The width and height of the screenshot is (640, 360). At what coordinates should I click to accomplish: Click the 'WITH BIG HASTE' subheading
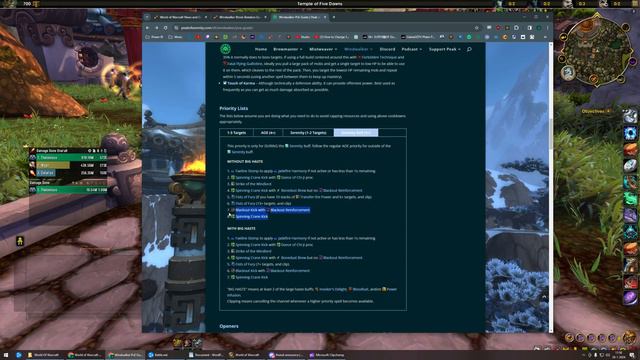point(241,229)
